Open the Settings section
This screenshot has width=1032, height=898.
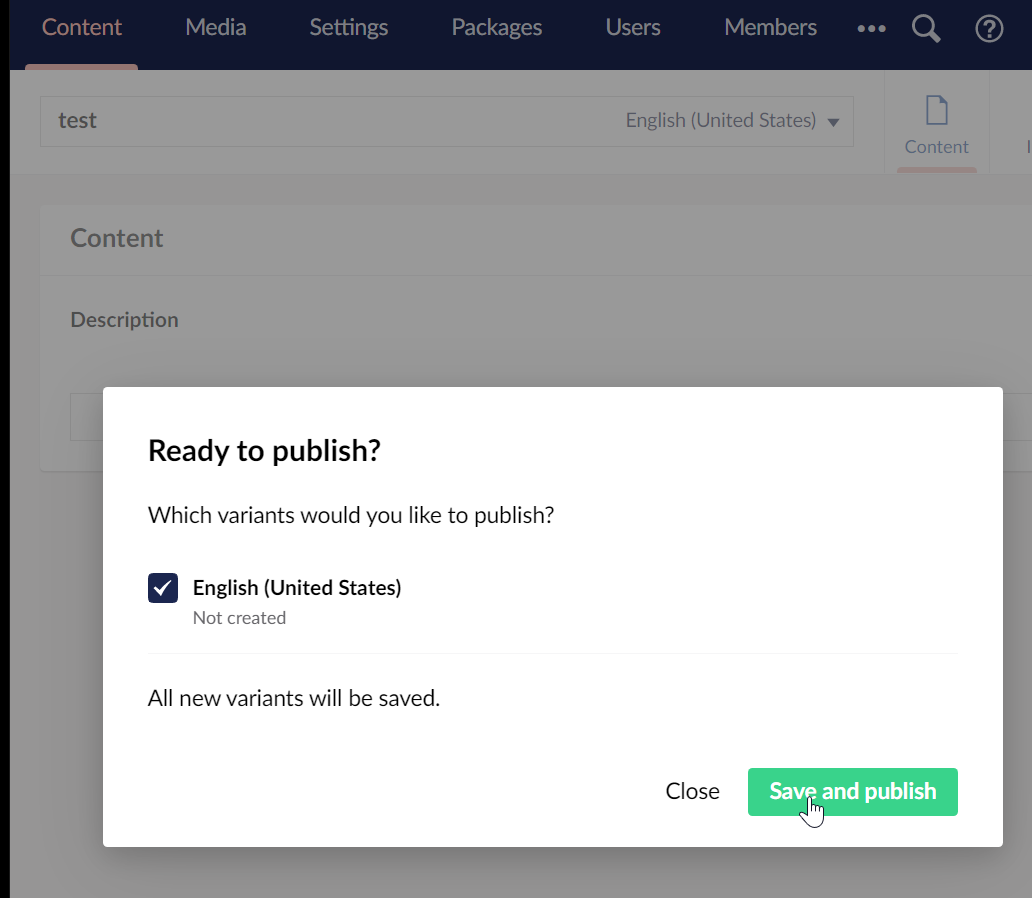pos(348,28)
